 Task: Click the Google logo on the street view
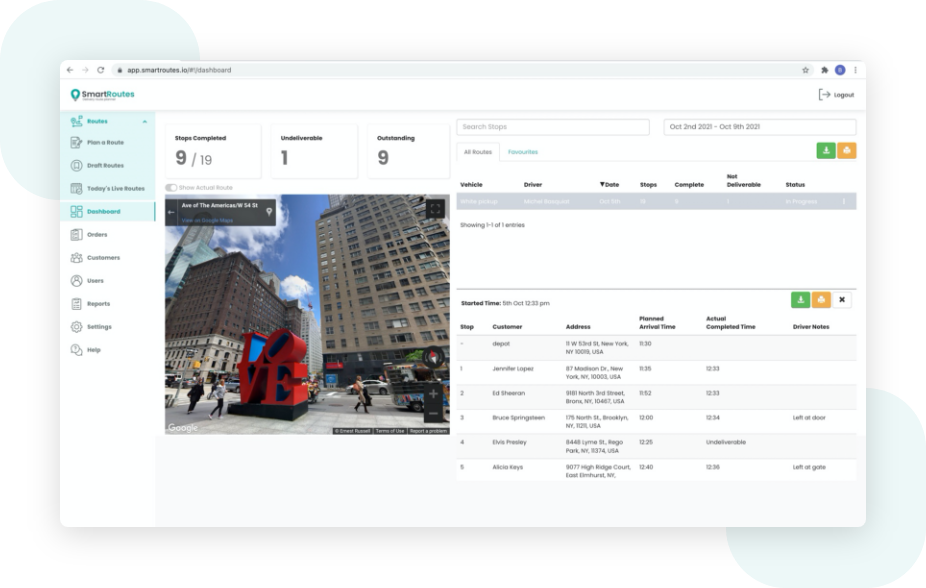183,427
